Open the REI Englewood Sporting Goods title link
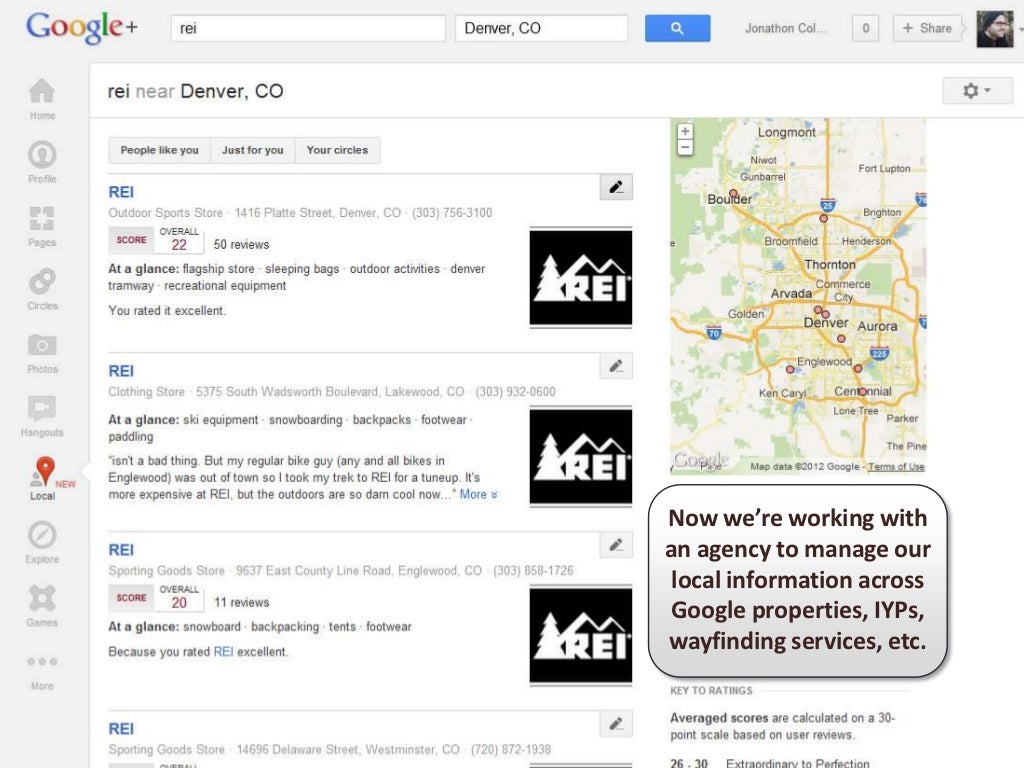This screenshot has width=1024, height=768. click(x=121, y=550)
